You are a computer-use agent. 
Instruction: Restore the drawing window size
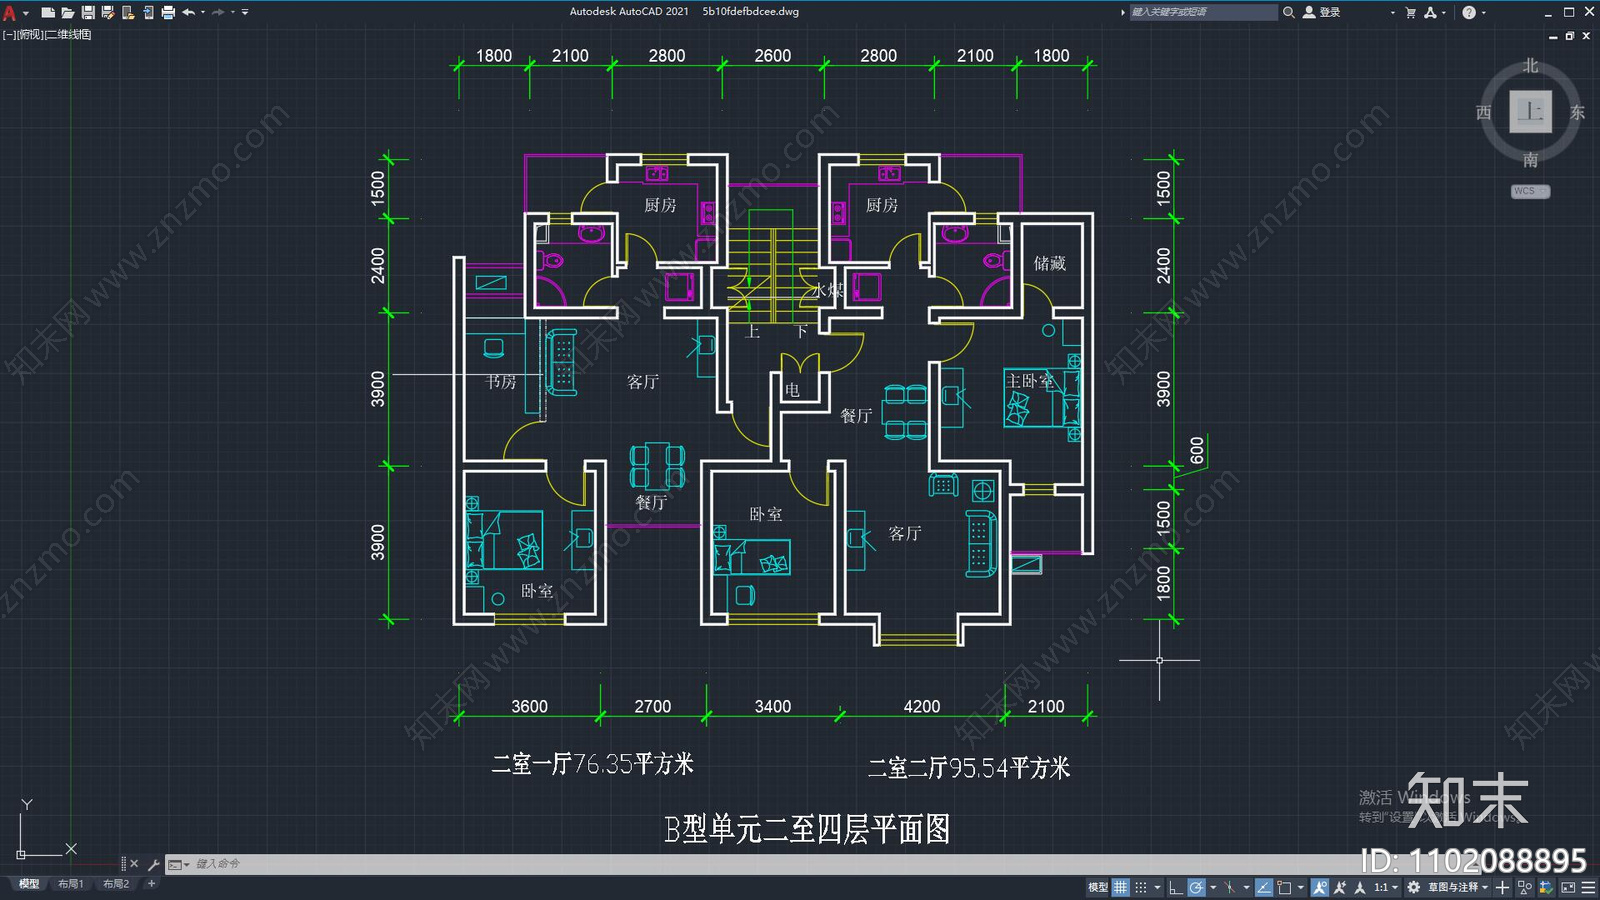1570,36
